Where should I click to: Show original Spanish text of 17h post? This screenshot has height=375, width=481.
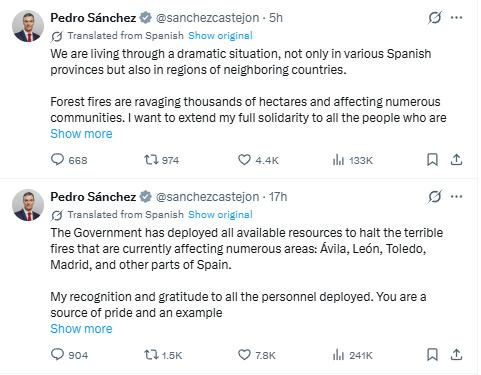click(220, 215)
